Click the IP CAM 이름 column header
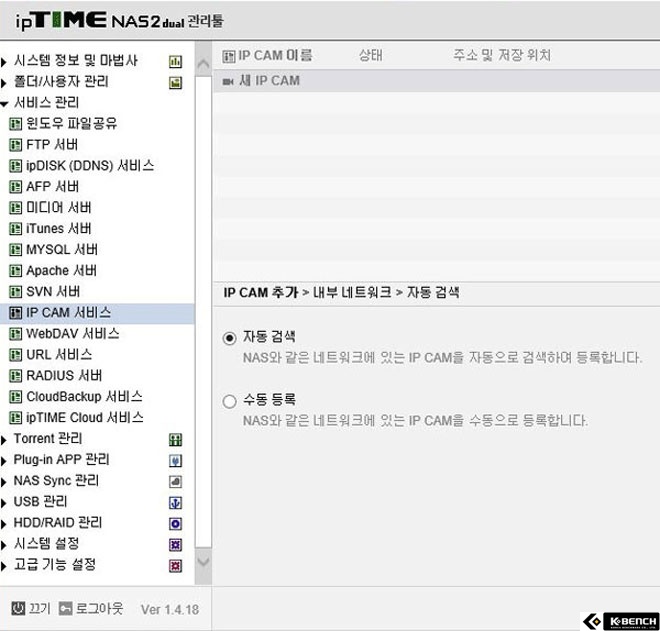This screenshot has height=631, width=660. [x=275, y=56]
